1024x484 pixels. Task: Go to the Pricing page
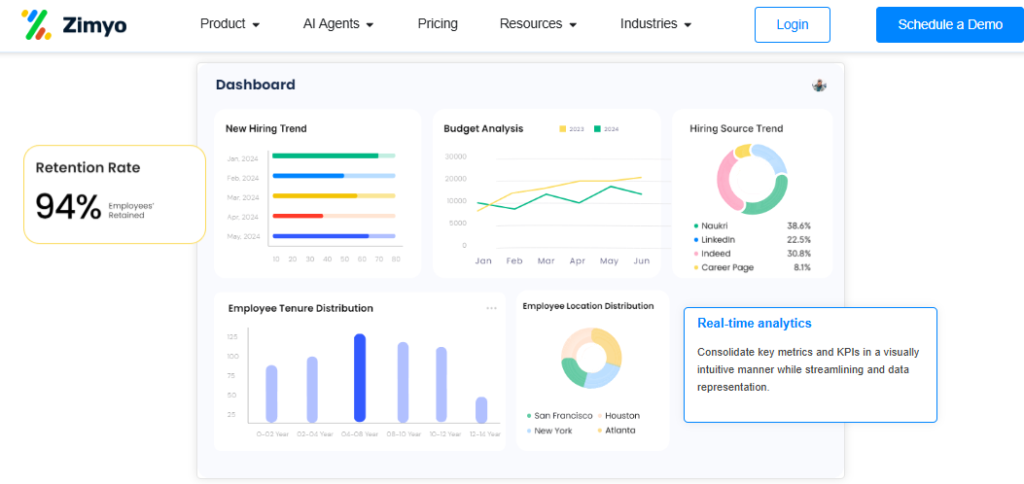pos(438,24)
